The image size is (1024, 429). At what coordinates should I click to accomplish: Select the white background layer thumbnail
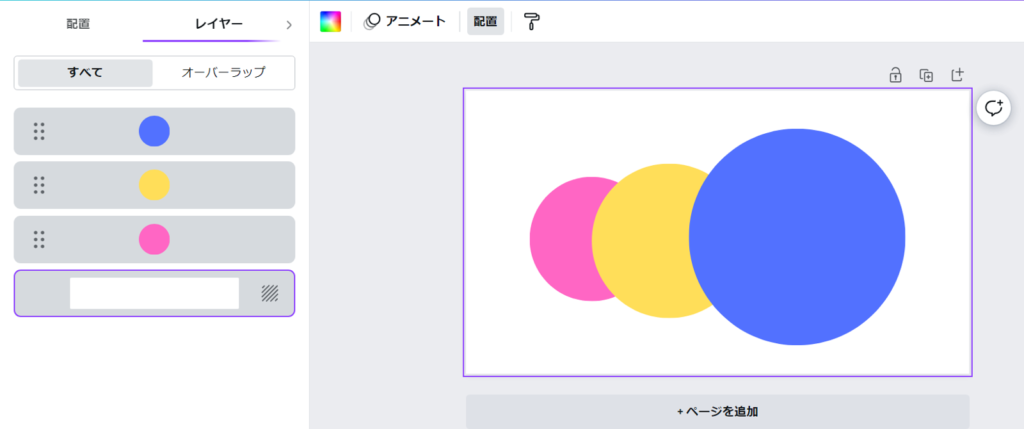tap(154, 293)
